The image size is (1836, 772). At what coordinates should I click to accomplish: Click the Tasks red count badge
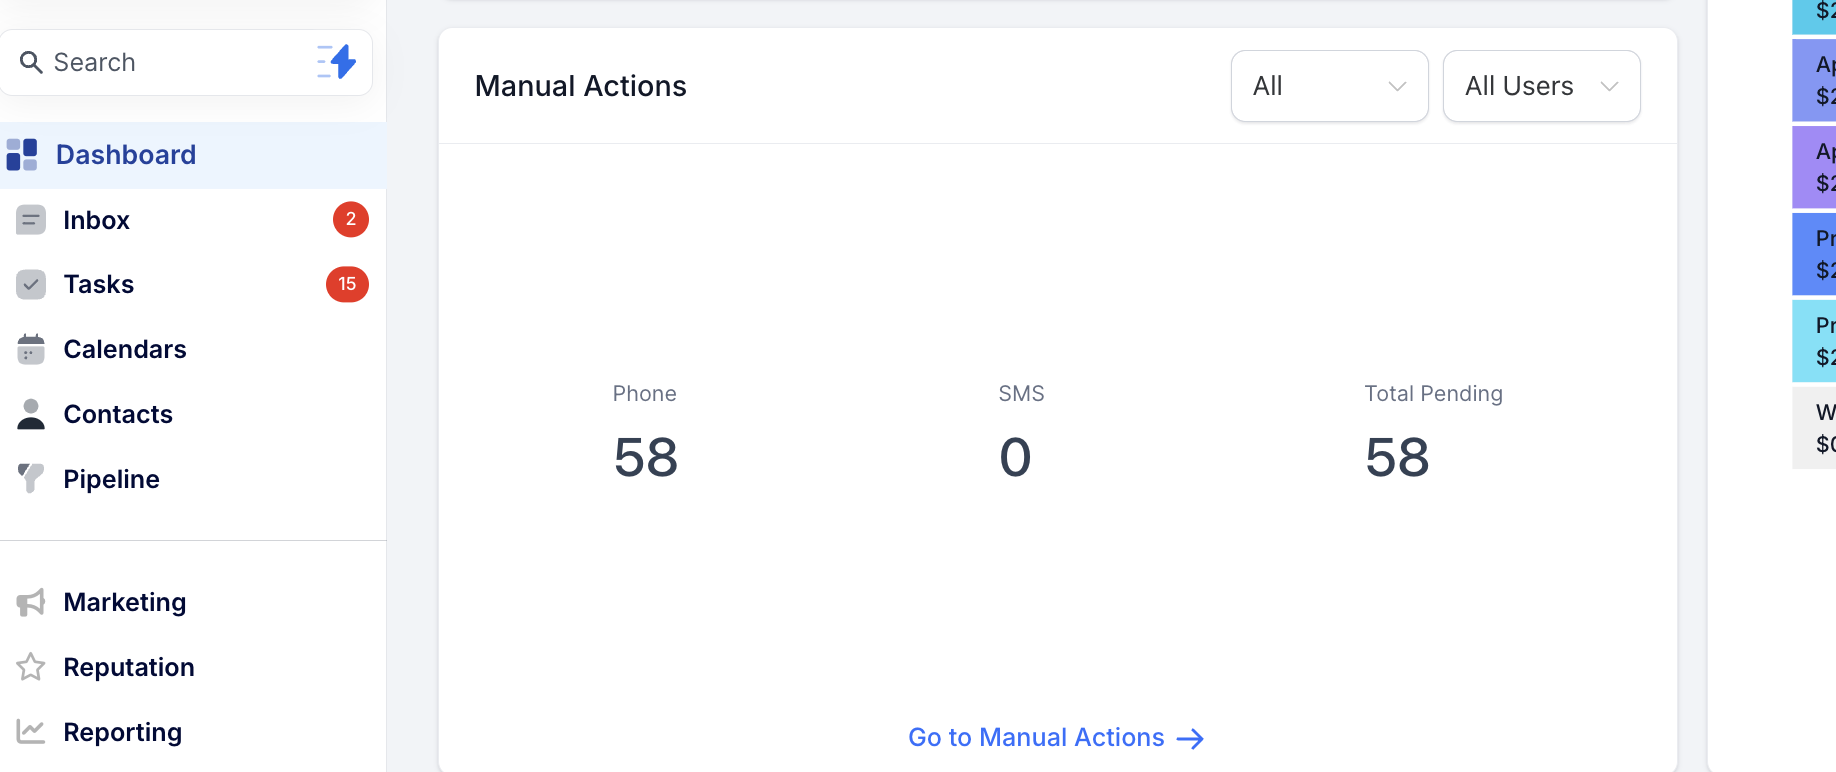coord(347,285)
